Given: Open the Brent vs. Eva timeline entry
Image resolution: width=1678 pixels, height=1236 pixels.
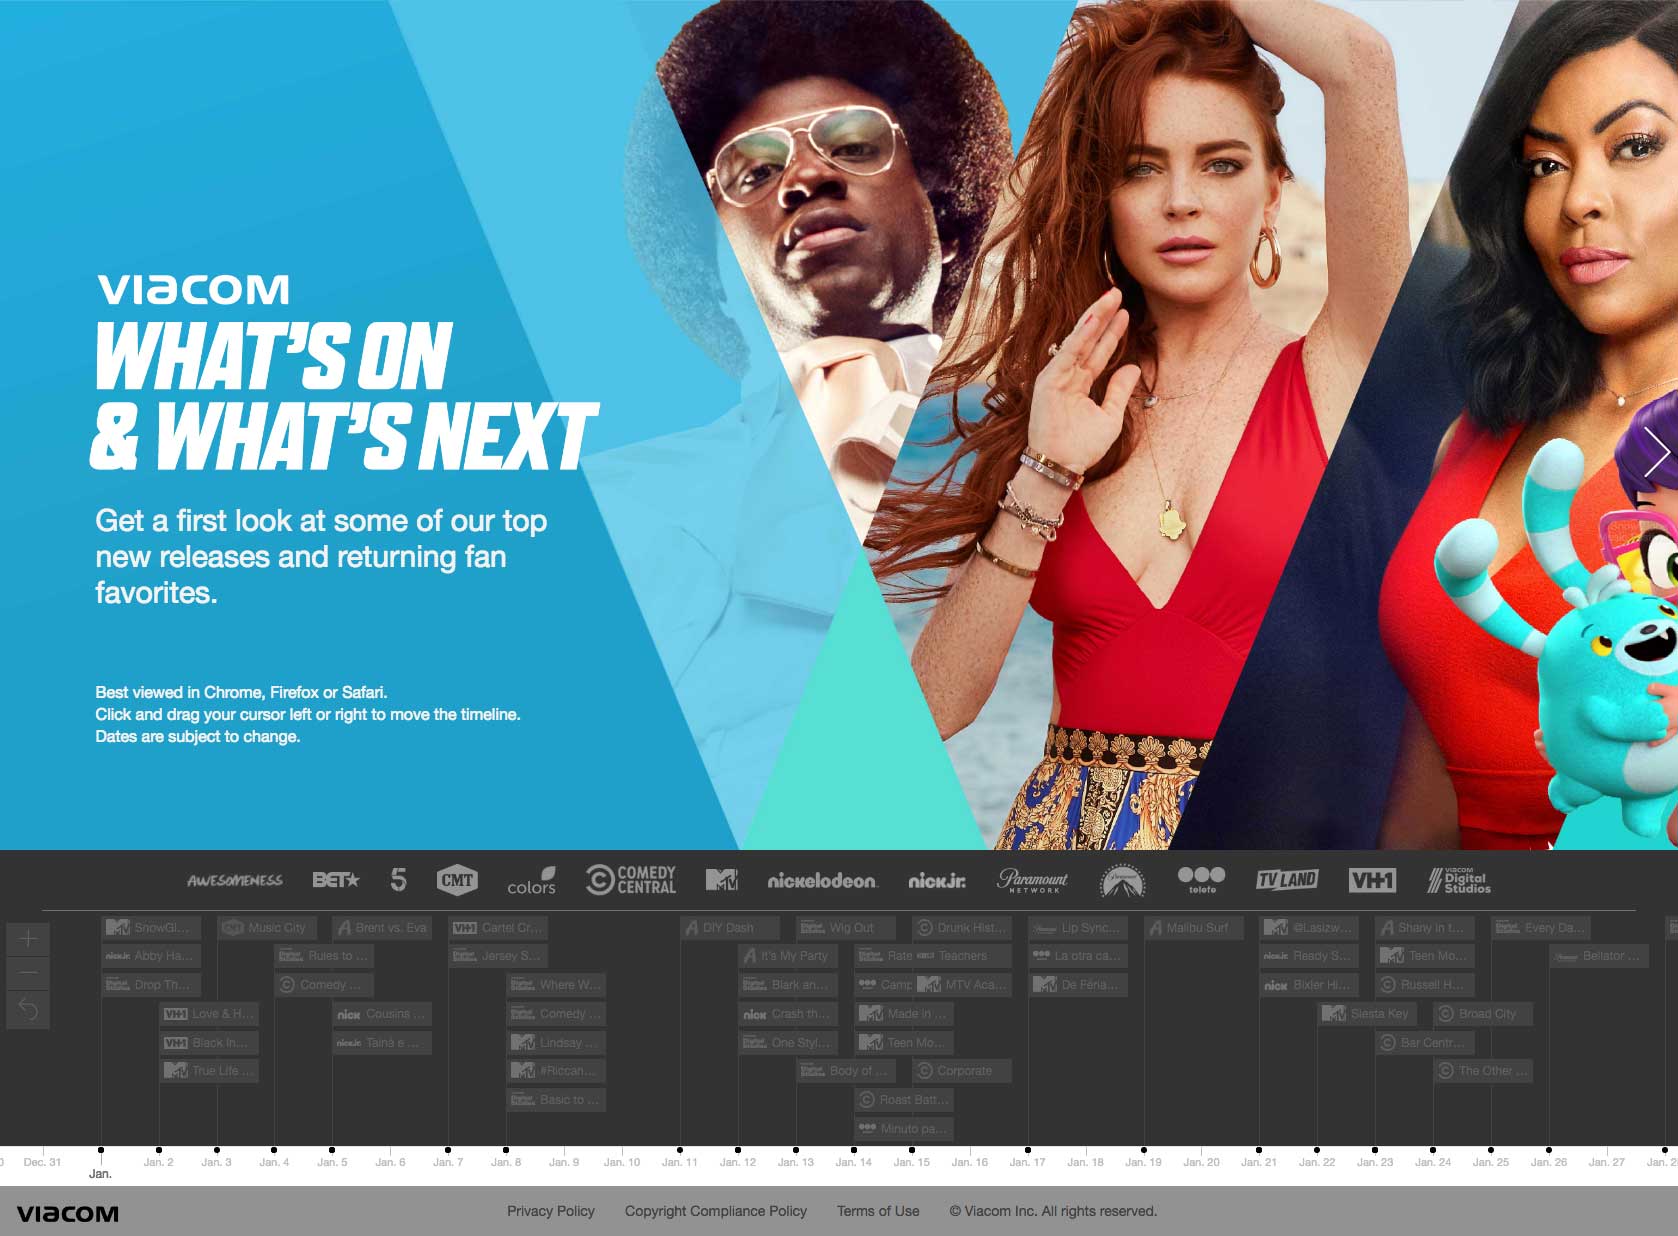Looking at the screenshot, I should coord(383,928).
